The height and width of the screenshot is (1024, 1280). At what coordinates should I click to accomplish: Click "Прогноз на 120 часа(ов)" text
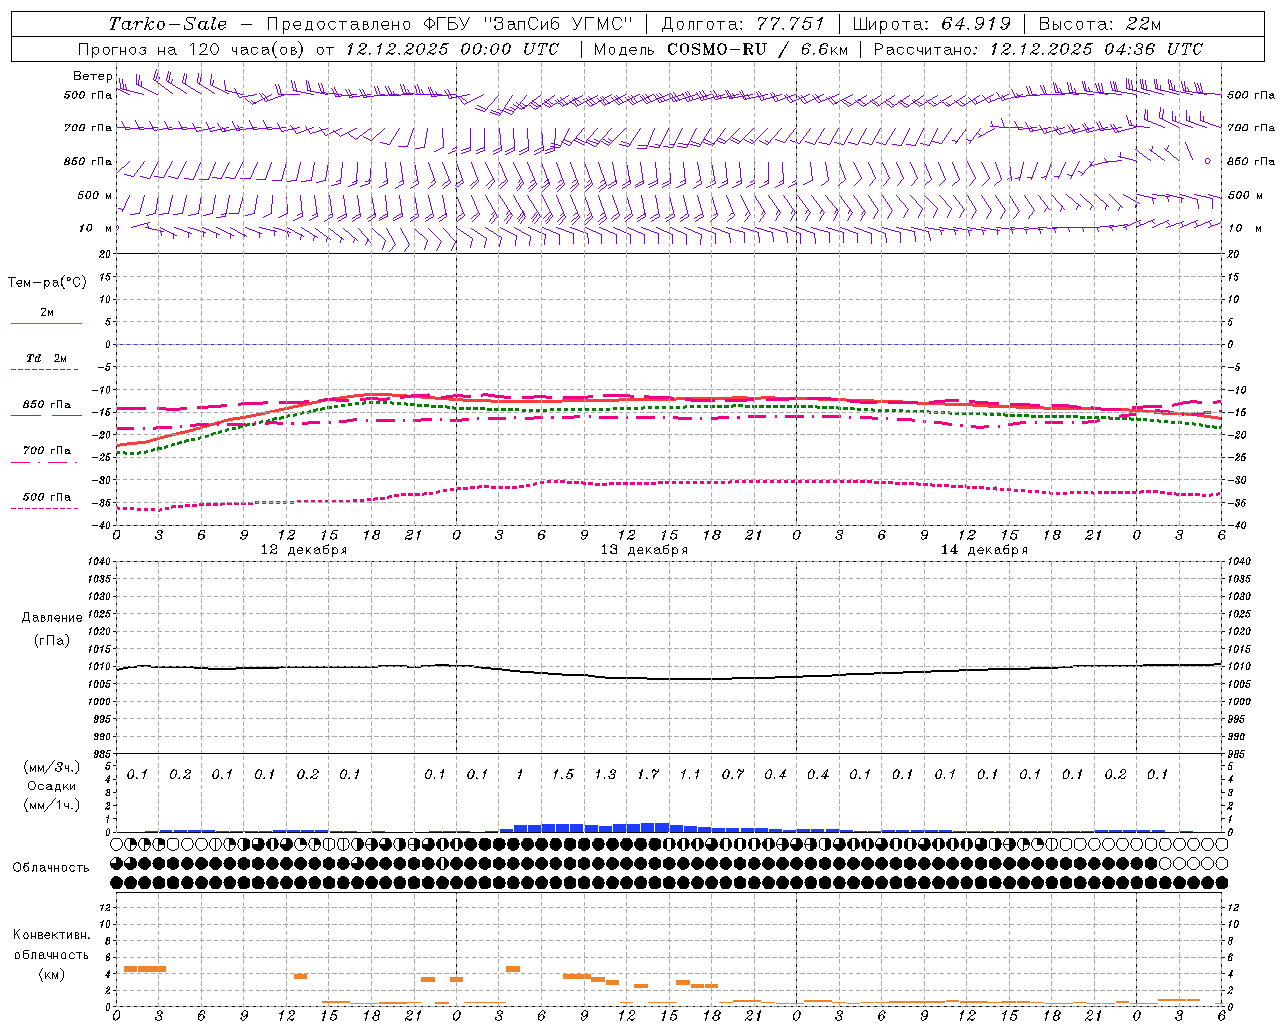click(193, 49)
